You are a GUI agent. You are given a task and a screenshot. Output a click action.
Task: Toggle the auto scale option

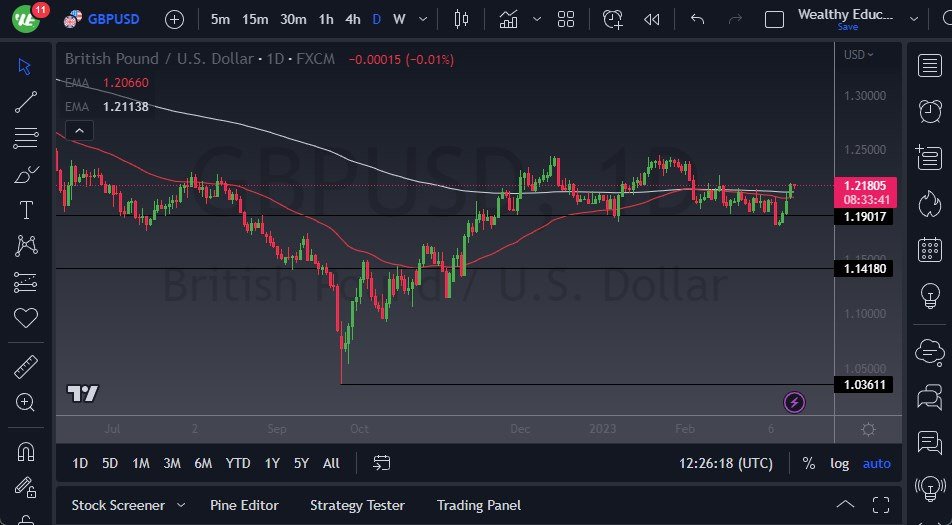tap(876, 463)
